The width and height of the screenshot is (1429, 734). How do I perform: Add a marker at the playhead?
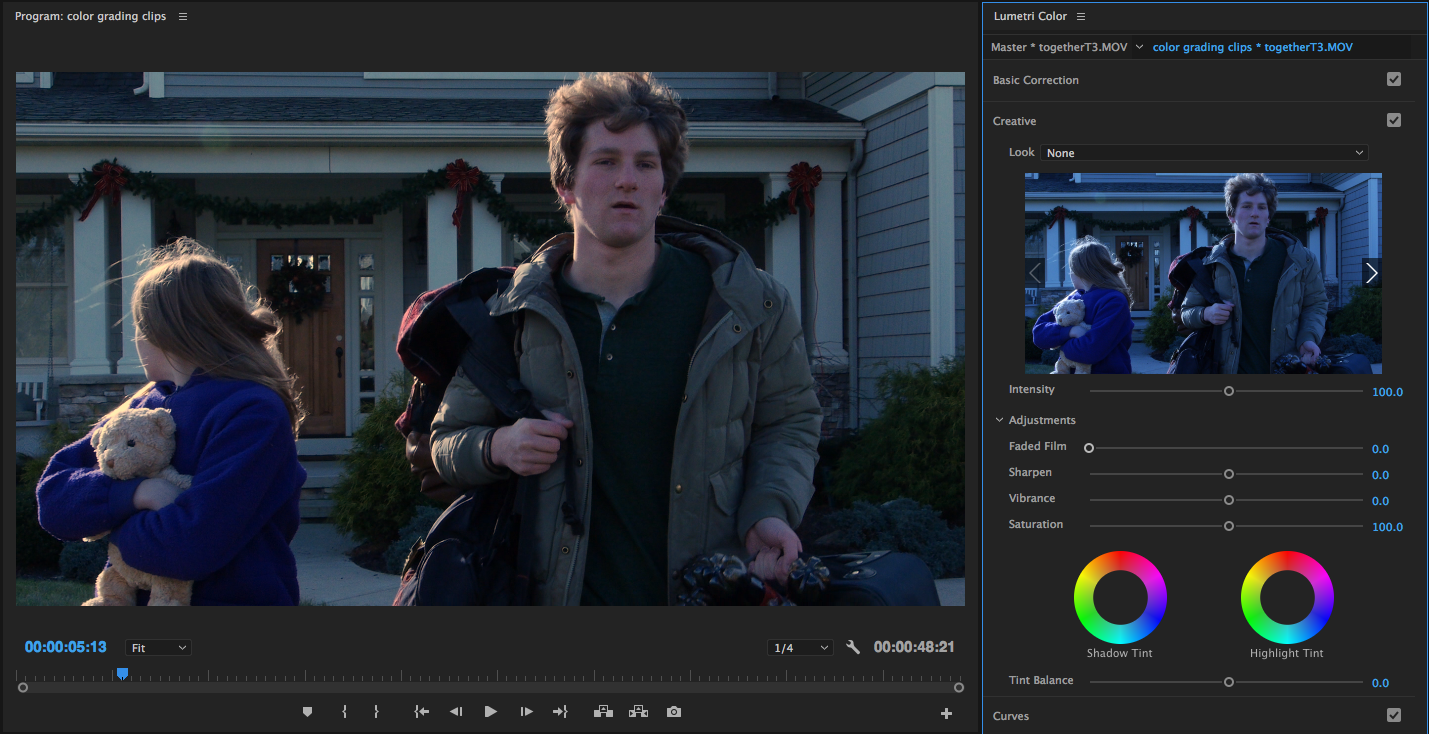point(307,711)
